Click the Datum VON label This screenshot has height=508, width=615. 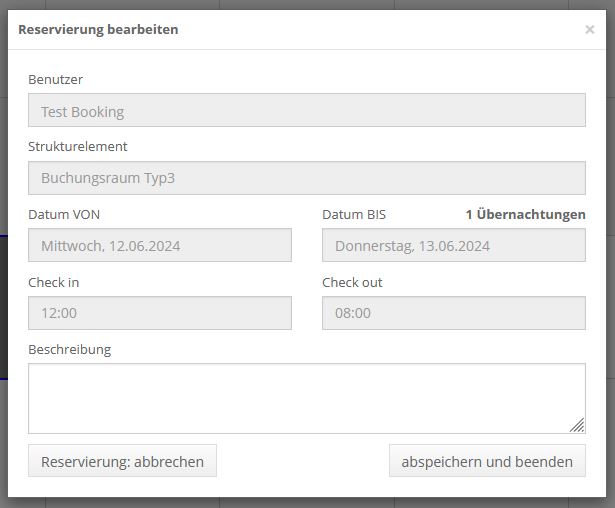[64, 214]
